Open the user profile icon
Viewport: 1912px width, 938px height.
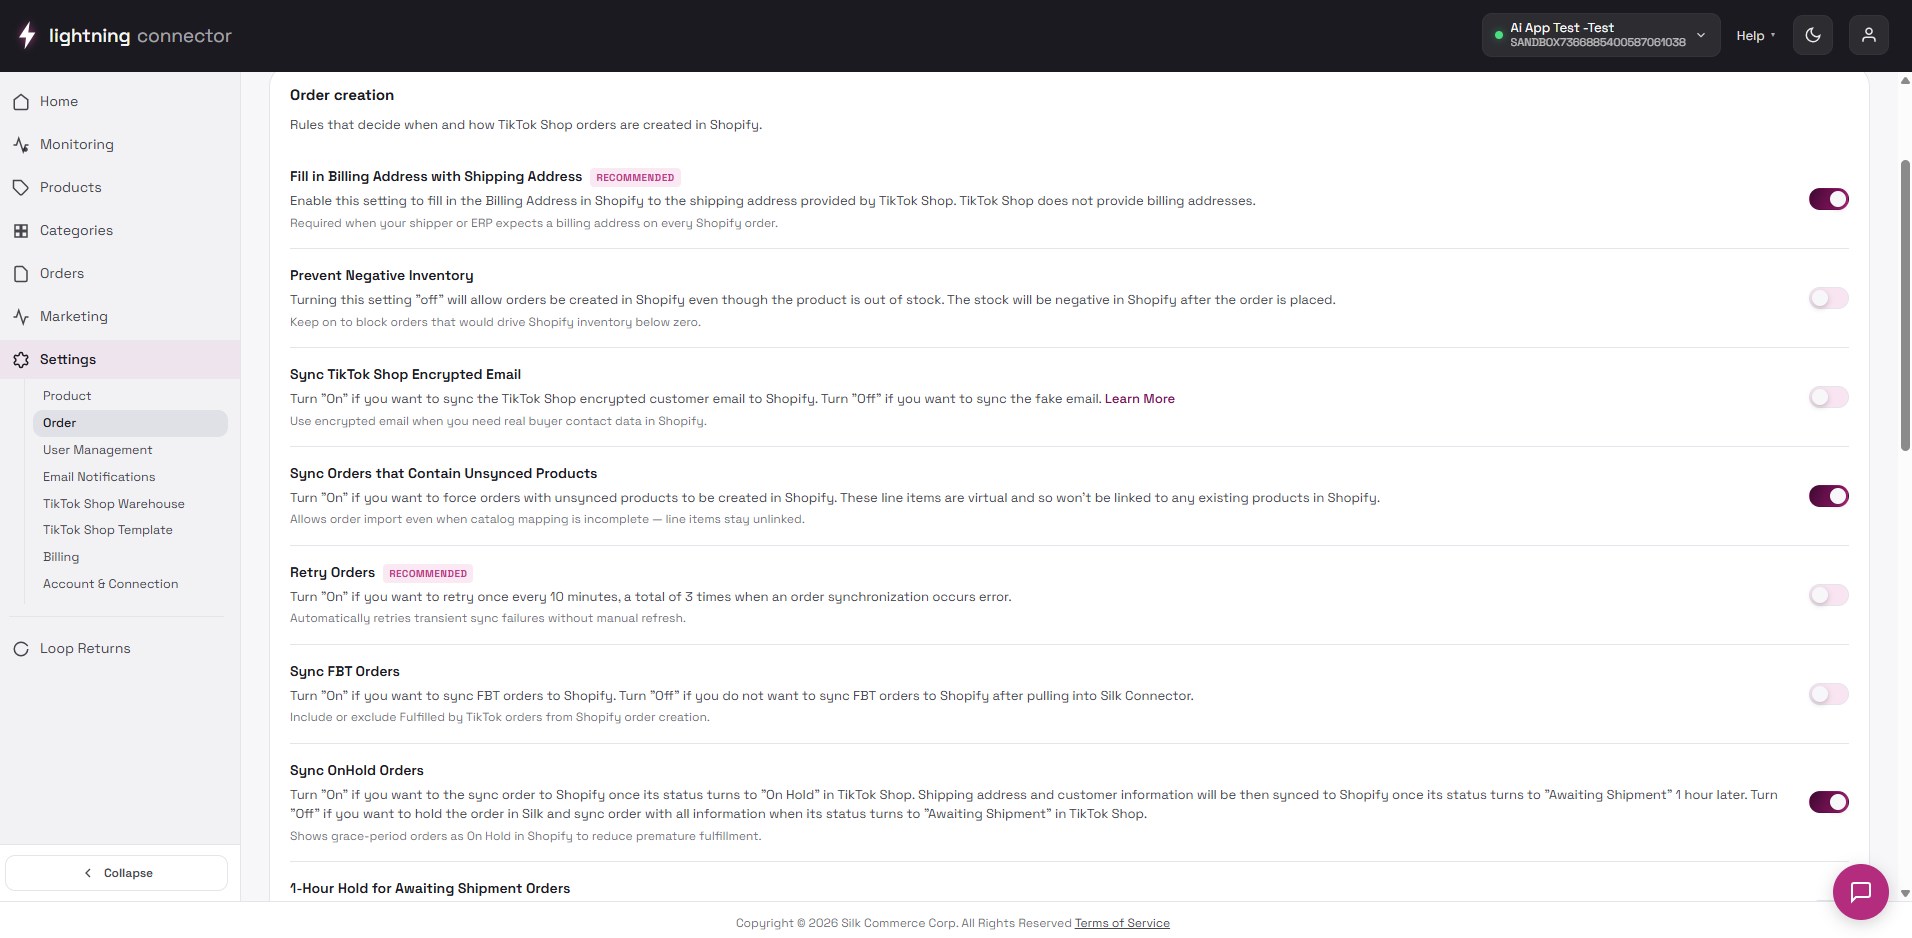click(1869, 35)
